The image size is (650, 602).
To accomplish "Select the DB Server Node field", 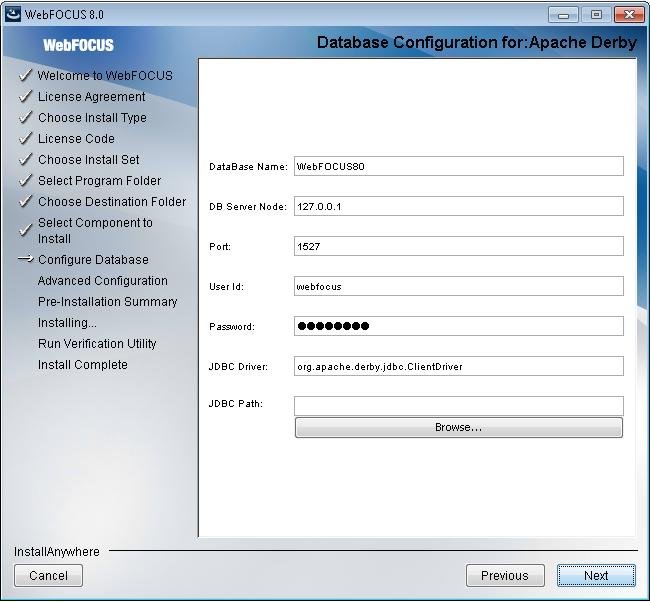I will pos(458,206).
